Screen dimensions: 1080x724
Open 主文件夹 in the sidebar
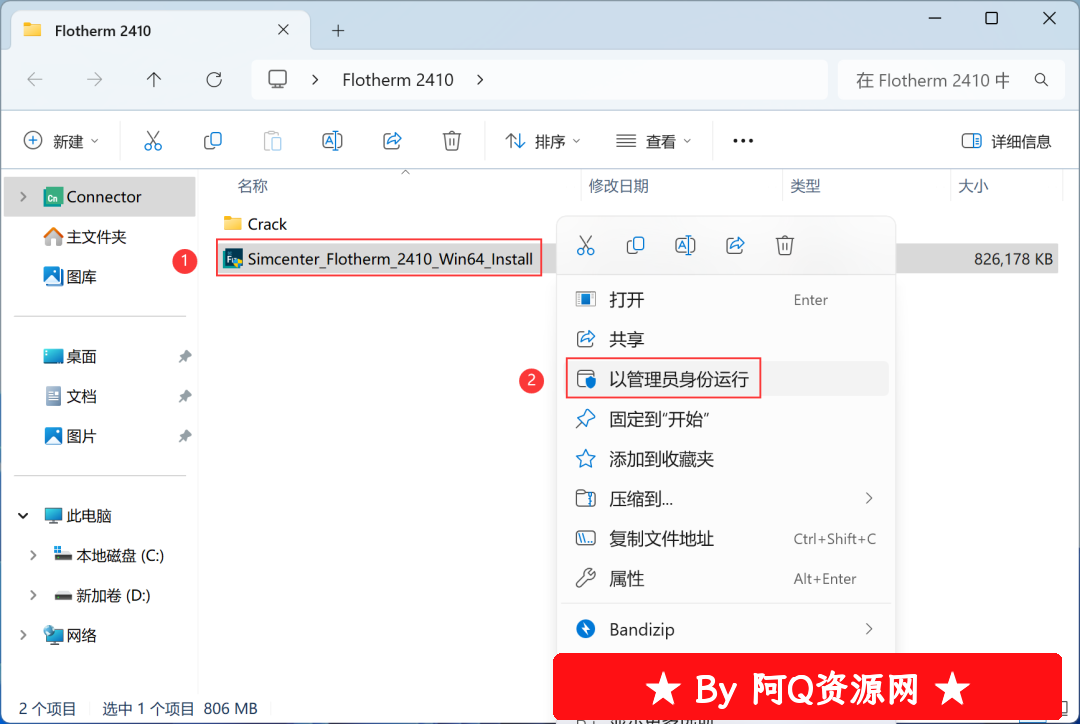(85, 237)
